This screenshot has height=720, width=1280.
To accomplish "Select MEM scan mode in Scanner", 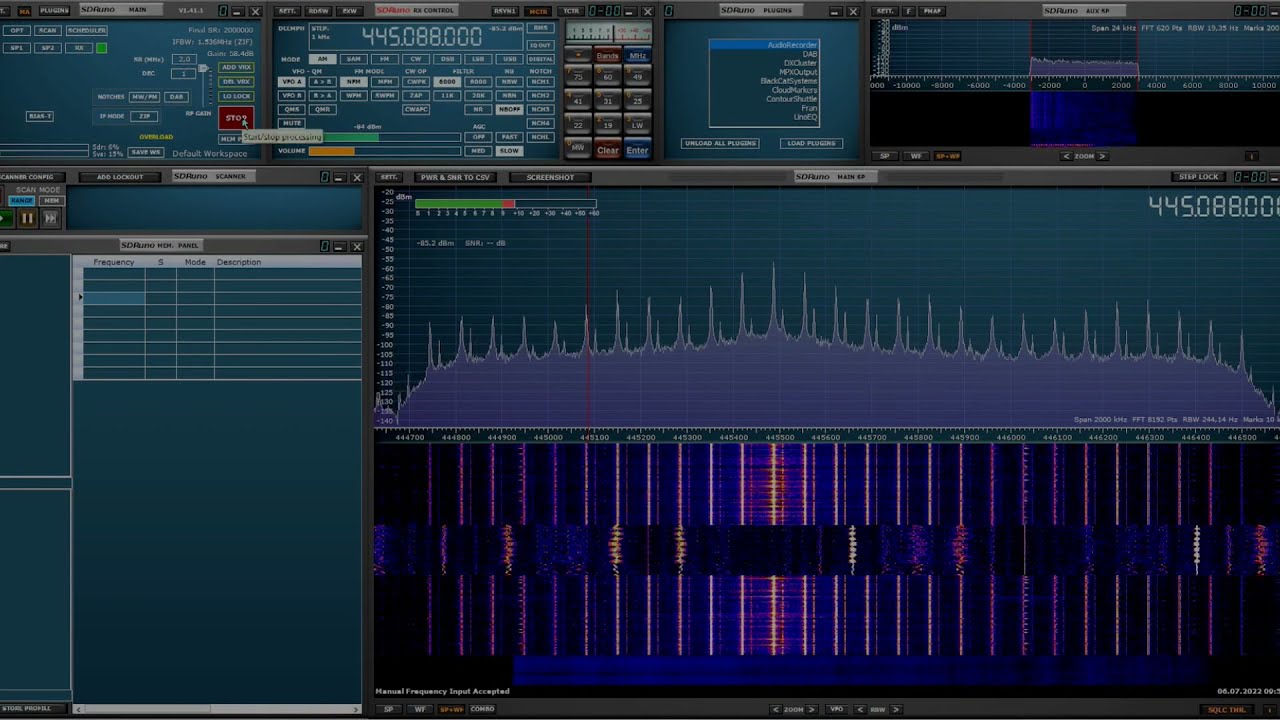I will point(50,201).
